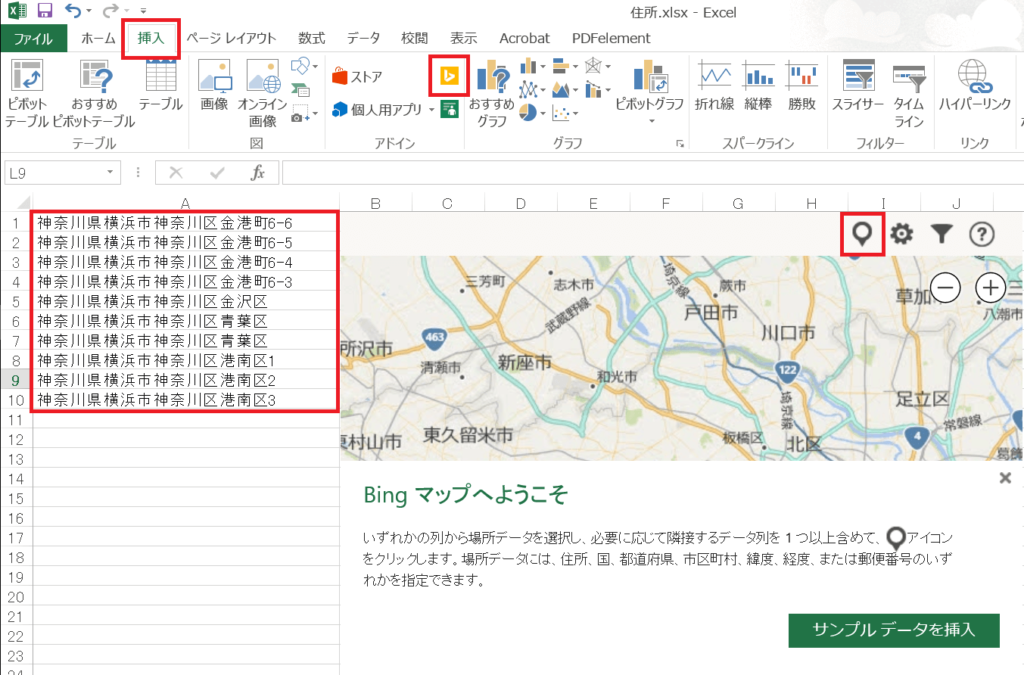Click the Redo arrow in quick access toolbar
1024x675 pixels.
[110, 10]
